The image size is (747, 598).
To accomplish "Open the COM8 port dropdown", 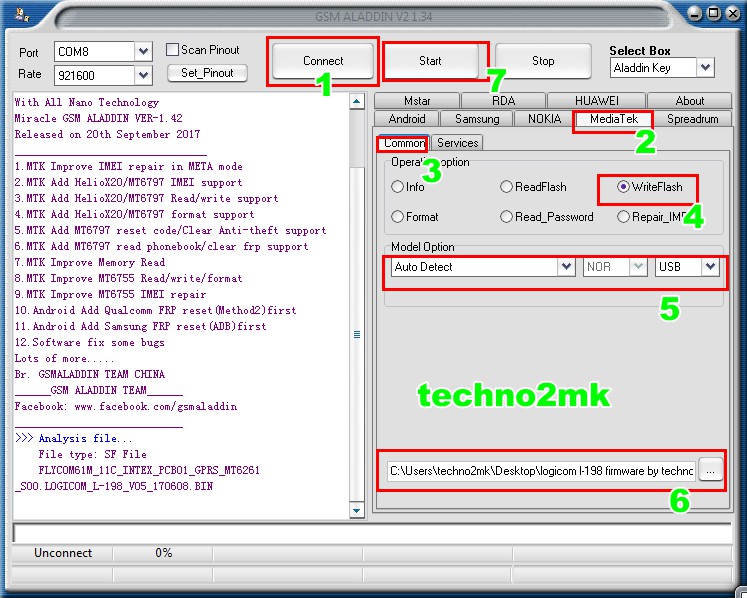I will pos(143,52).
